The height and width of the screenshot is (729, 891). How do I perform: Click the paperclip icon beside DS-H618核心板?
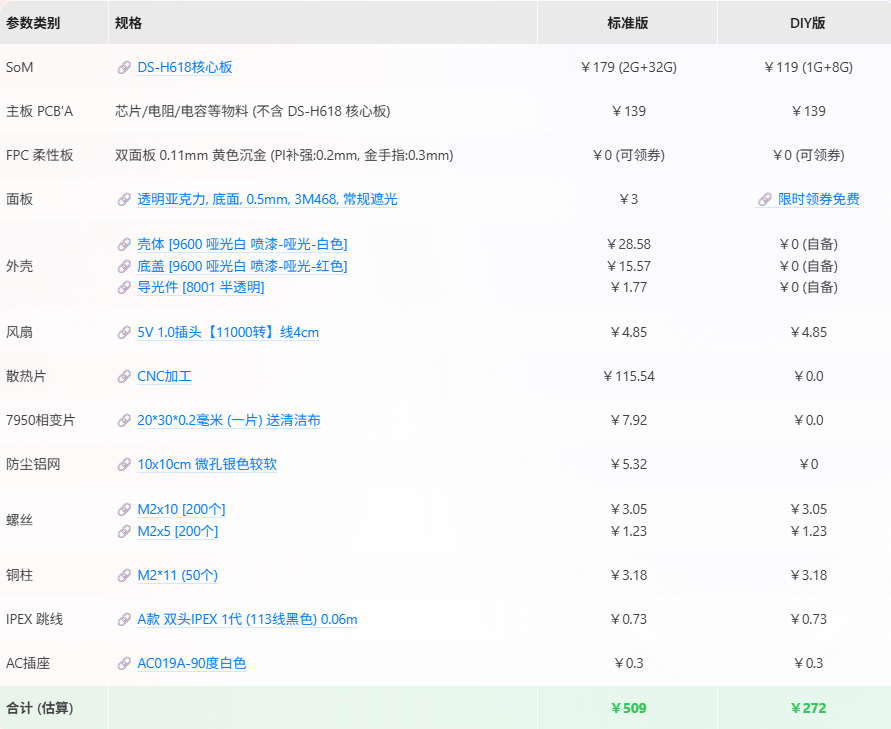pyautogui.click(x=122, y=67)
